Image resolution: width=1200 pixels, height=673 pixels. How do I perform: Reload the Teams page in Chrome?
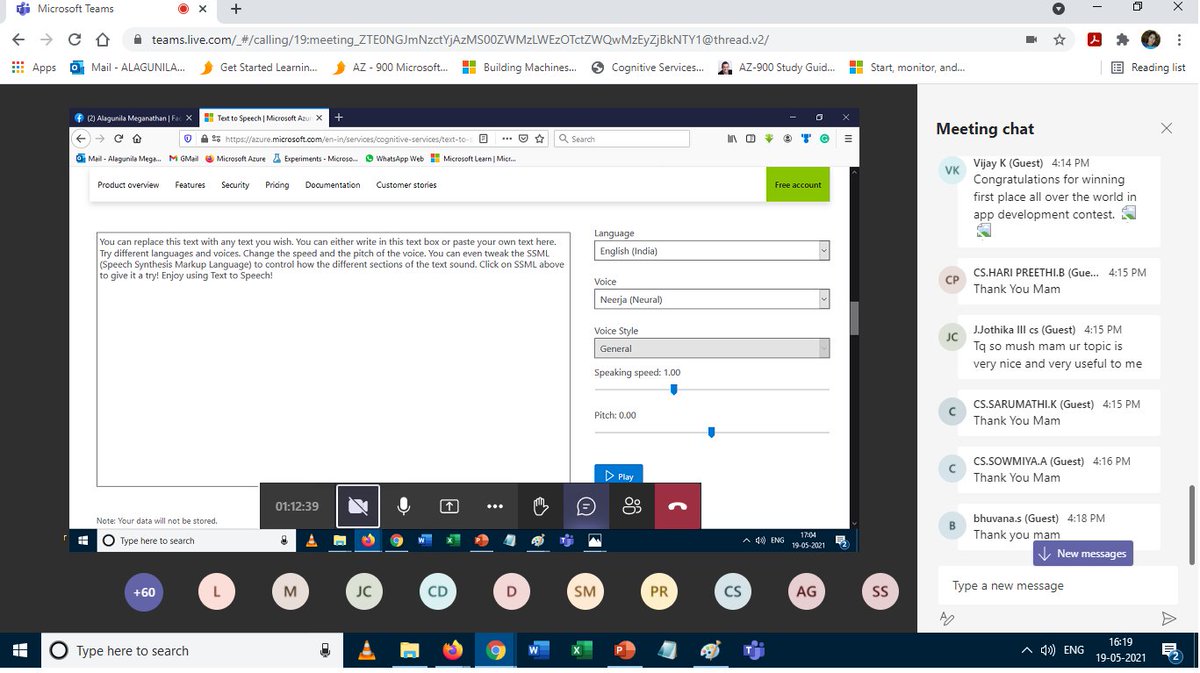[x=74, y=40]
